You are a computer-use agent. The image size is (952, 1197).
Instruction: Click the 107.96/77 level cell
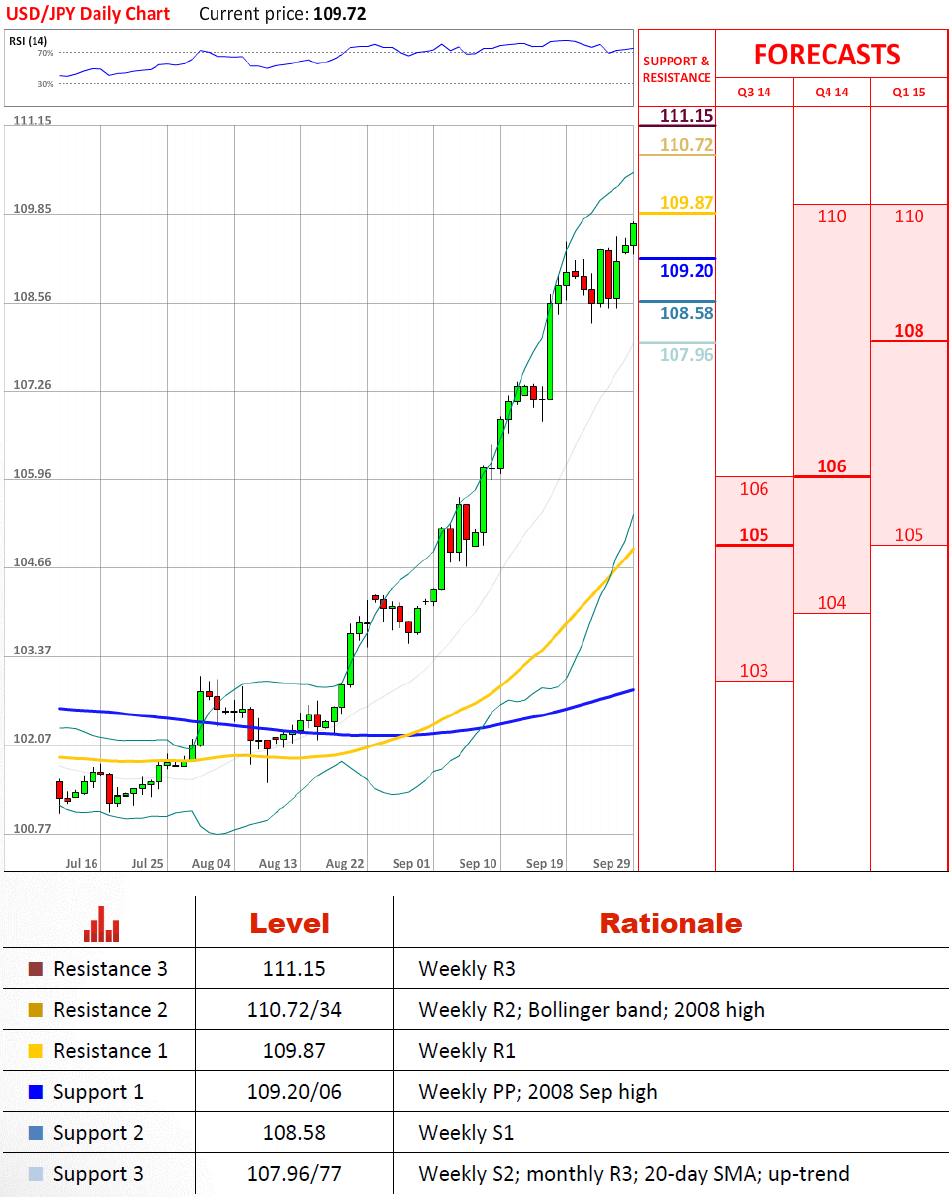[294, 1174]
